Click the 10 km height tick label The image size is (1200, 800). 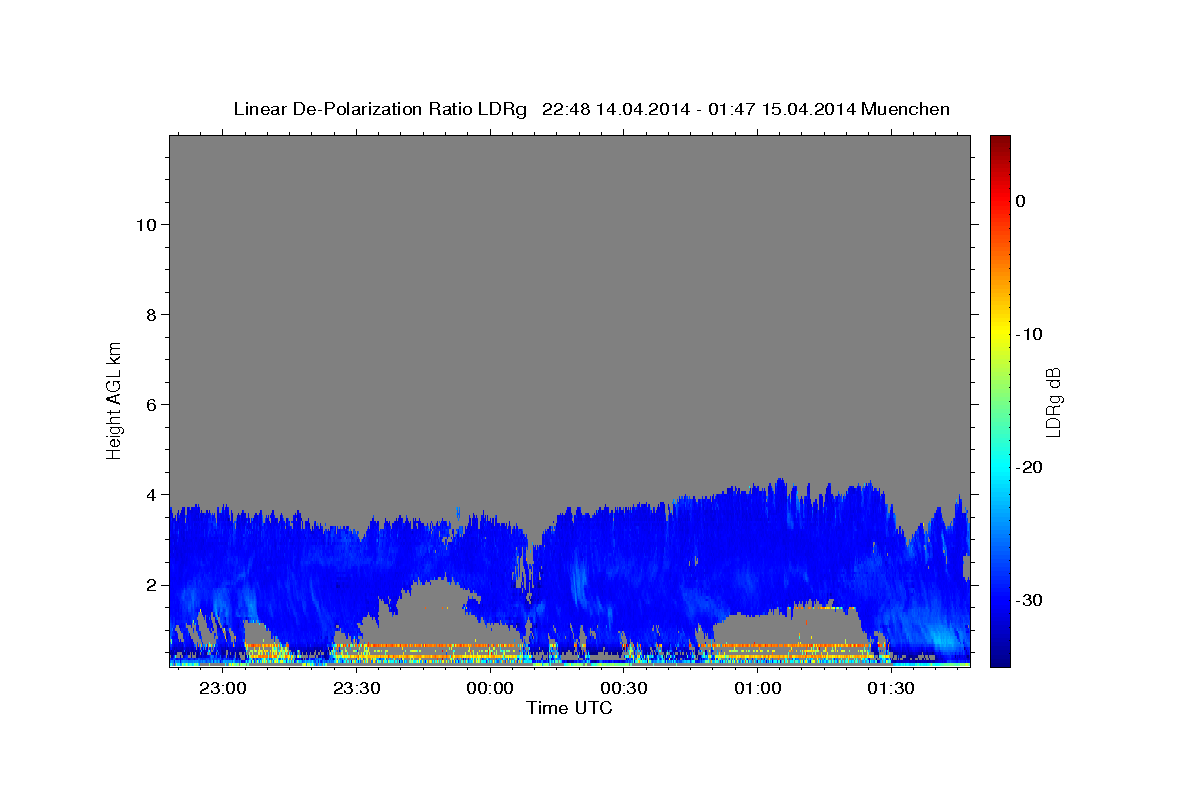point(144,225)
